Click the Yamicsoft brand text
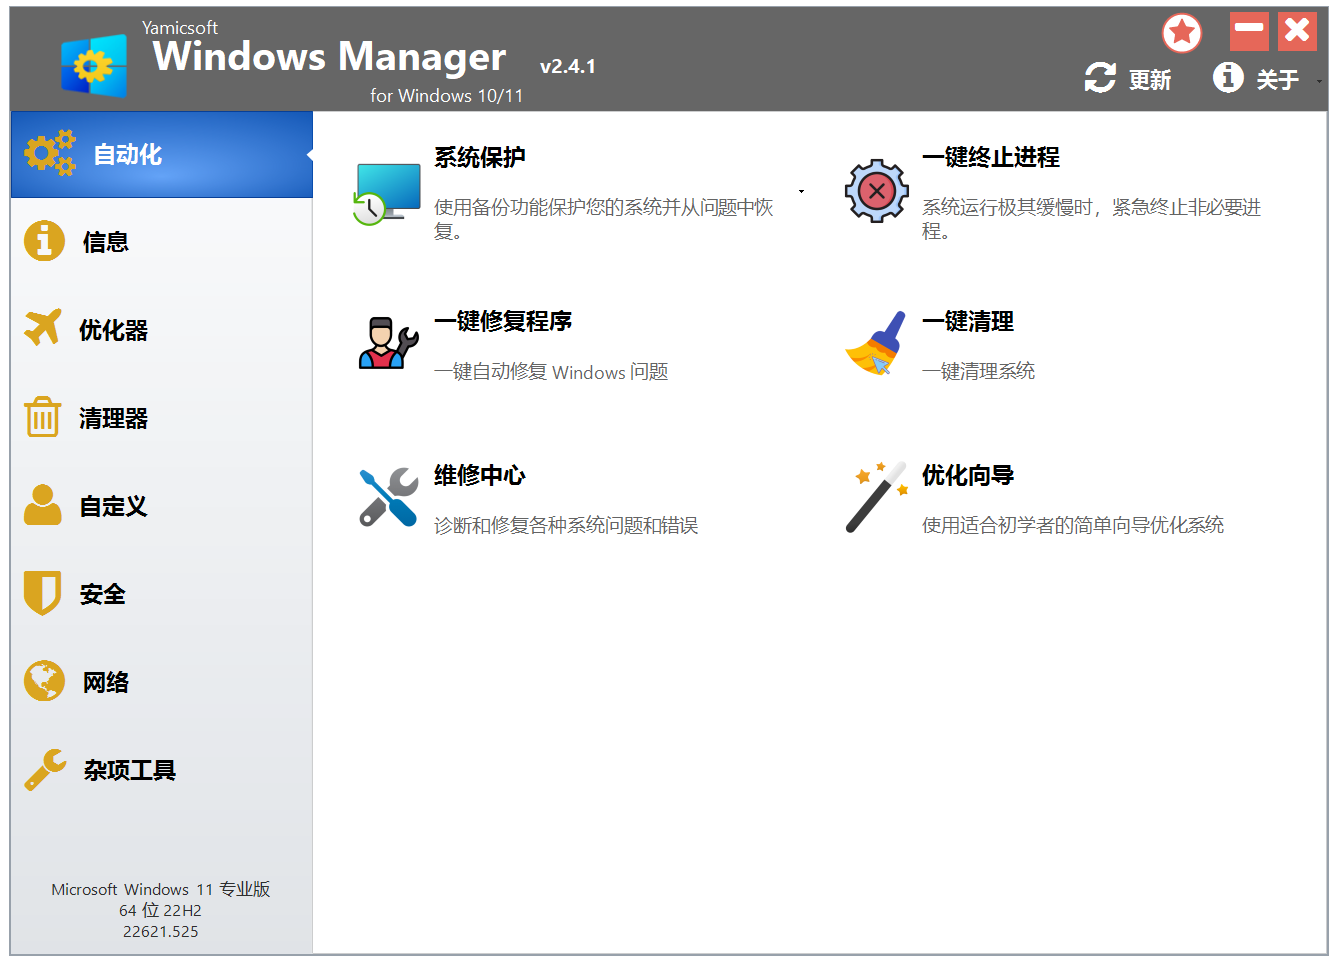The width and height of the screenshot is (1337, 962). pyautogui.click(x=180, y=28)
